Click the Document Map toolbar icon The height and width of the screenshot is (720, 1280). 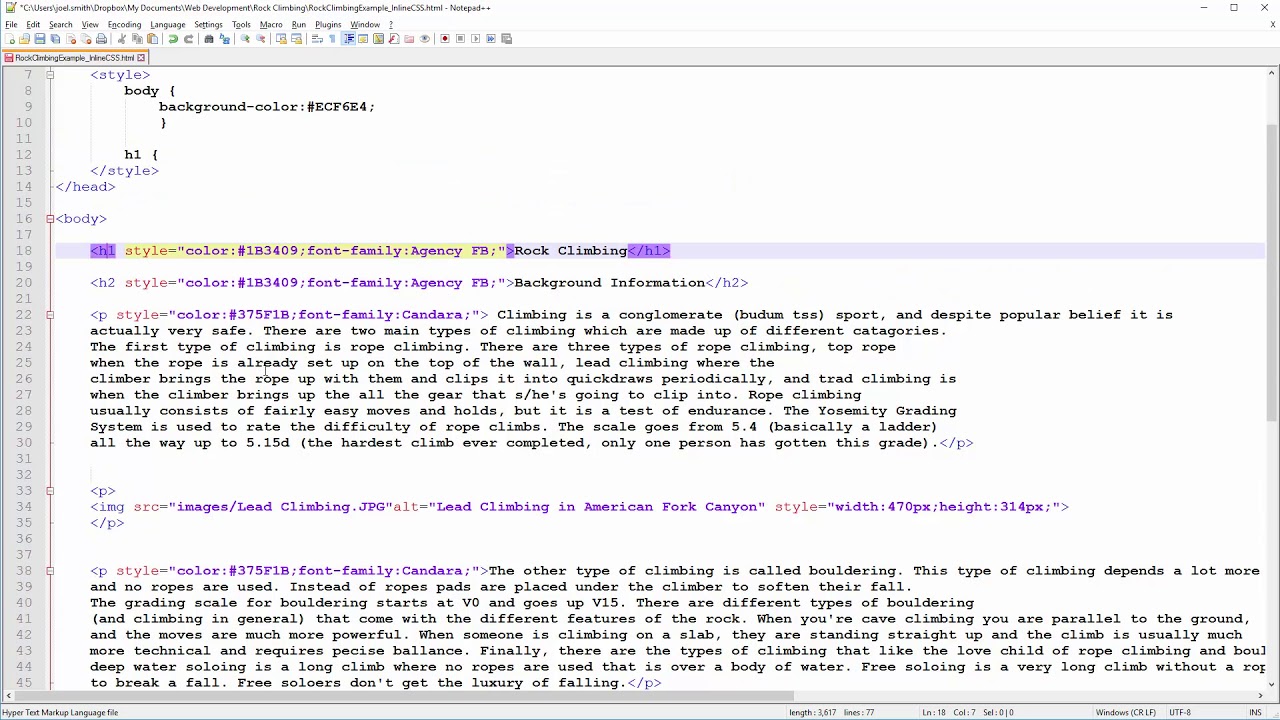click(378, 39)
